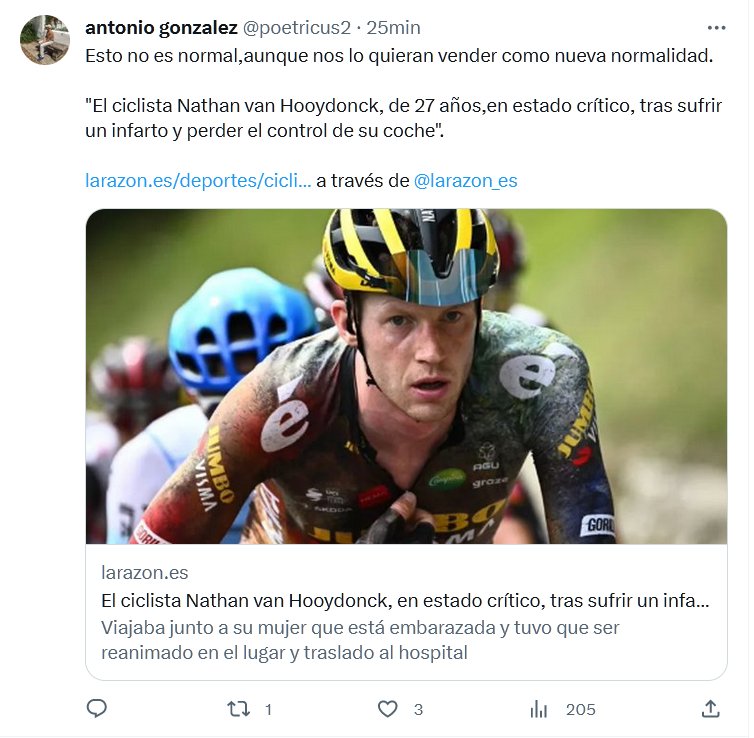Click antonio gonzalez's profile avatar
This screenshot has width=754, height=738.
coord(45,41)
